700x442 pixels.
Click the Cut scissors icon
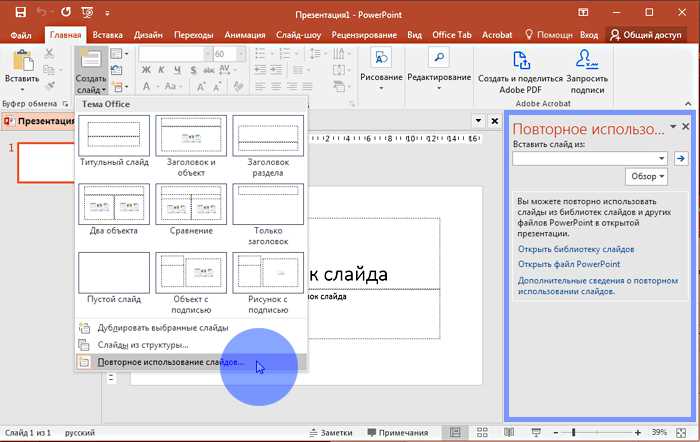point(50,54)
